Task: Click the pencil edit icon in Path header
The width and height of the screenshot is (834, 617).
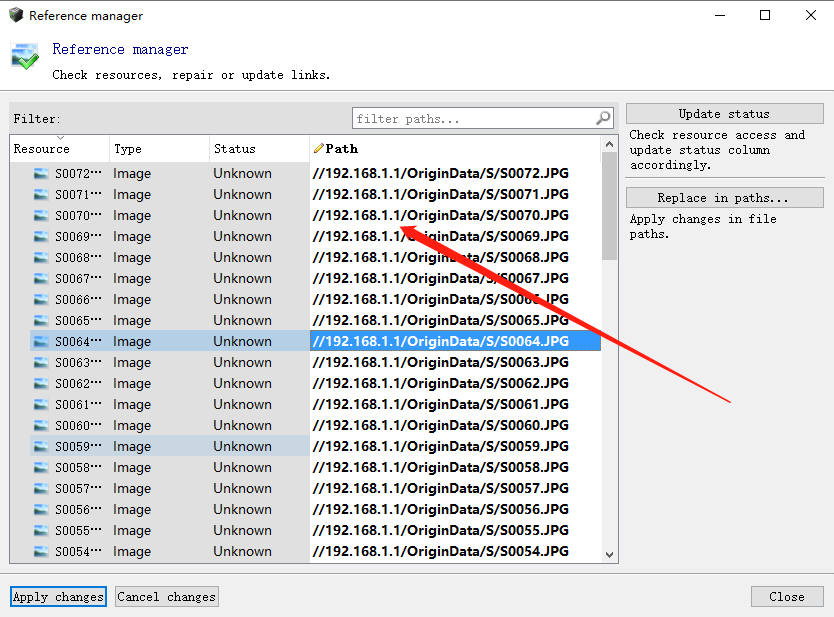Action: (318, 149)
